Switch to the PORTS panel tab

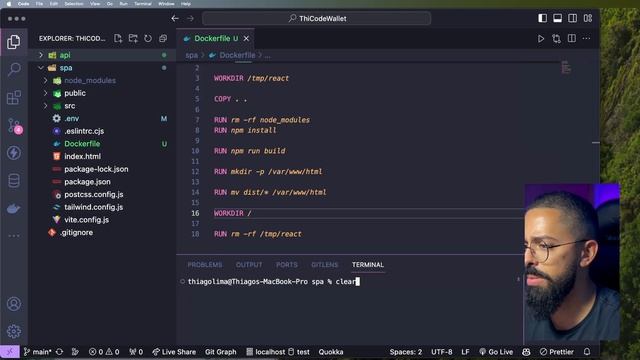[x=287, y=264]
